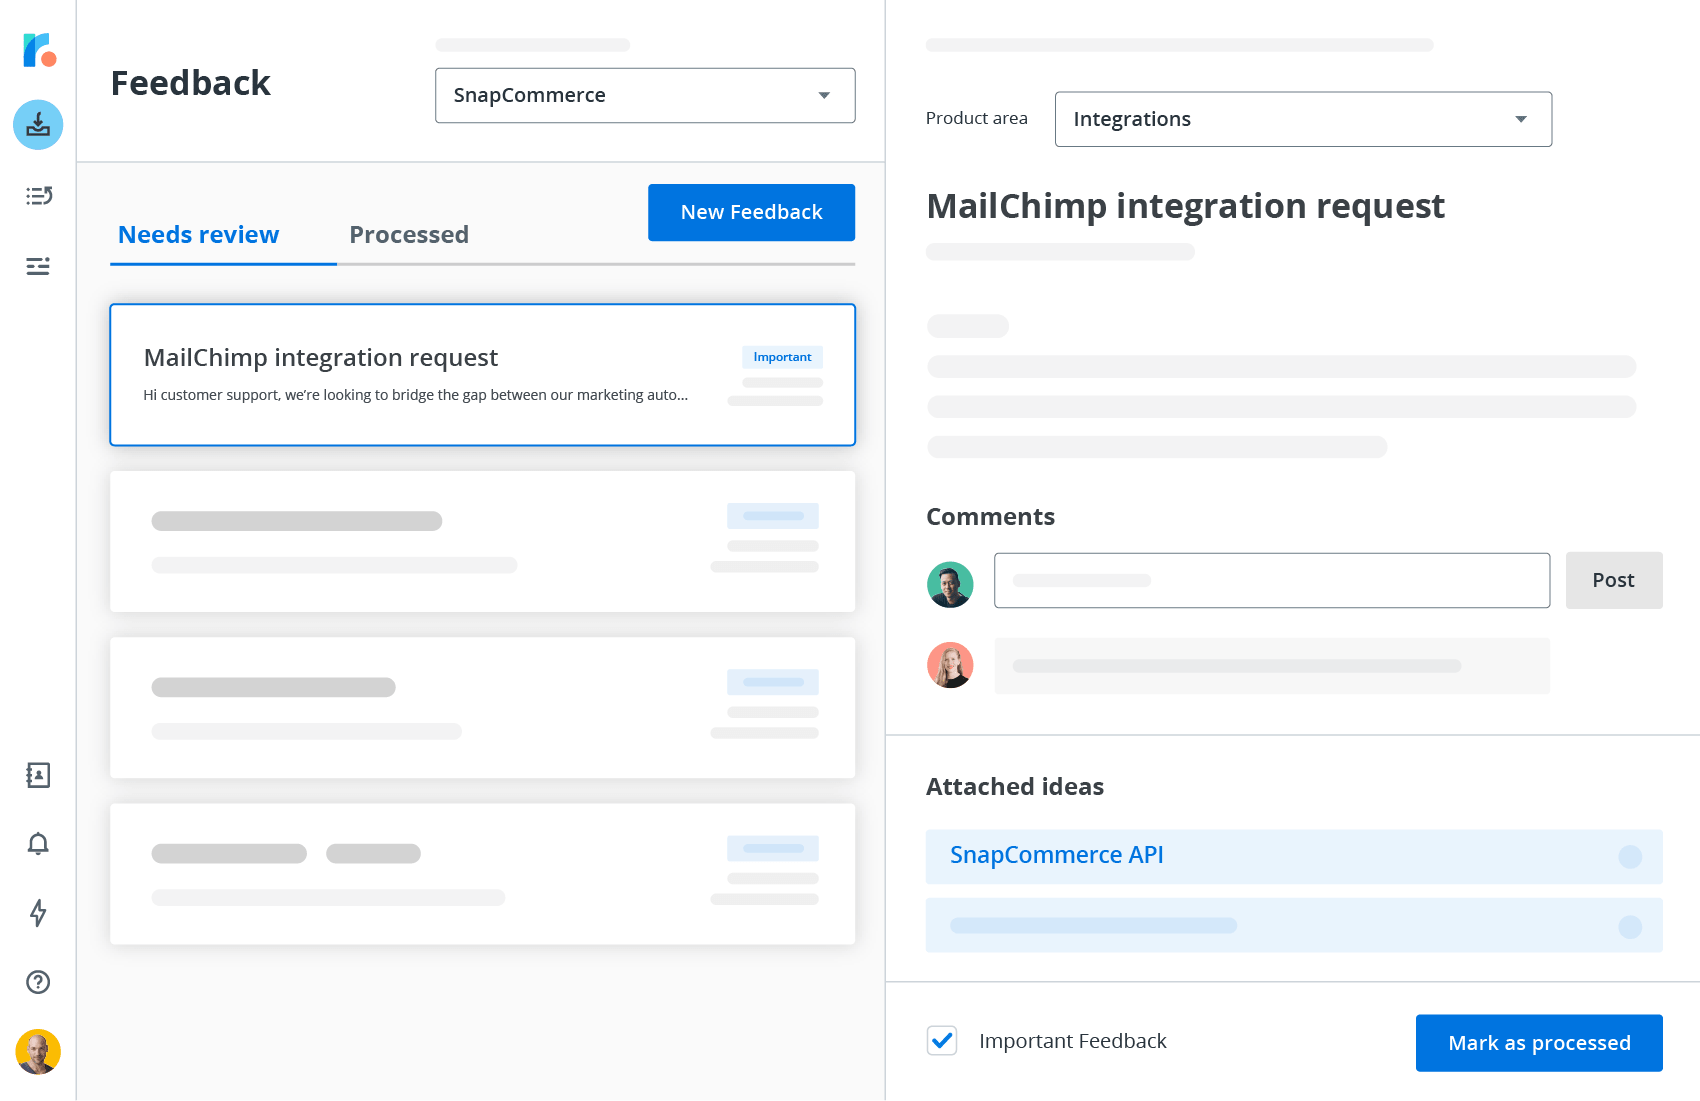Open user profile avatar in sidebar

(x=38, y=1052)
